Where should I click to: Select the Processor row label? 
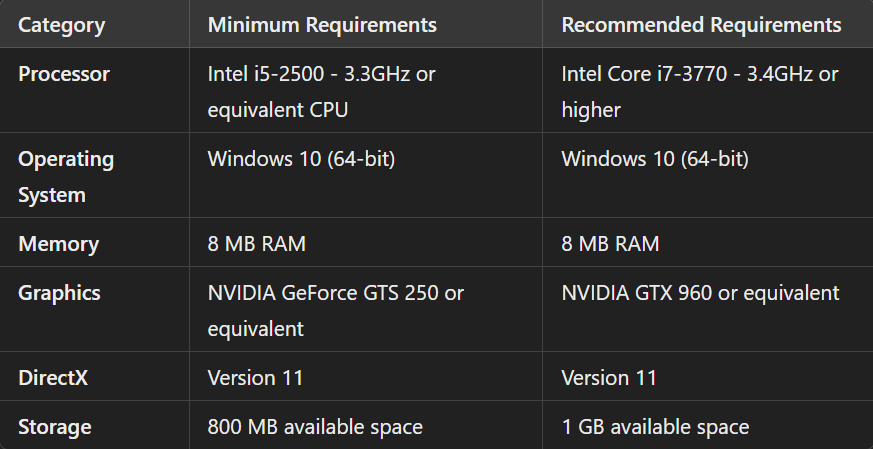64,74
